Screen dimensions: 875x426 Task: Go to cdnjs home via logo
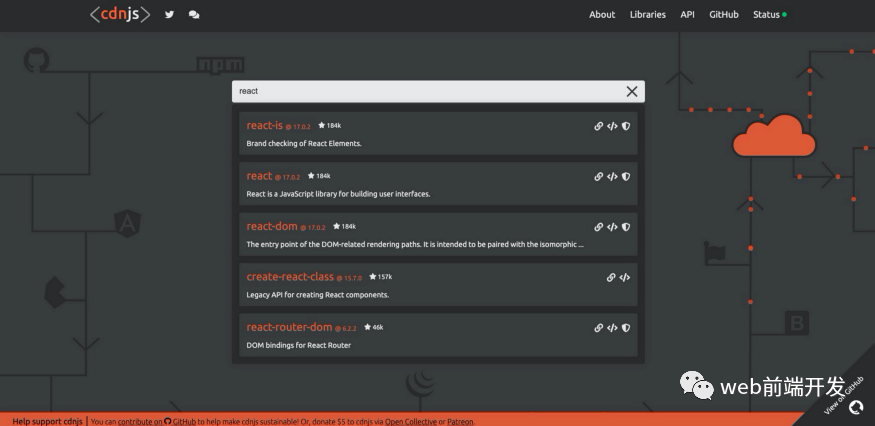click(120, 14)
